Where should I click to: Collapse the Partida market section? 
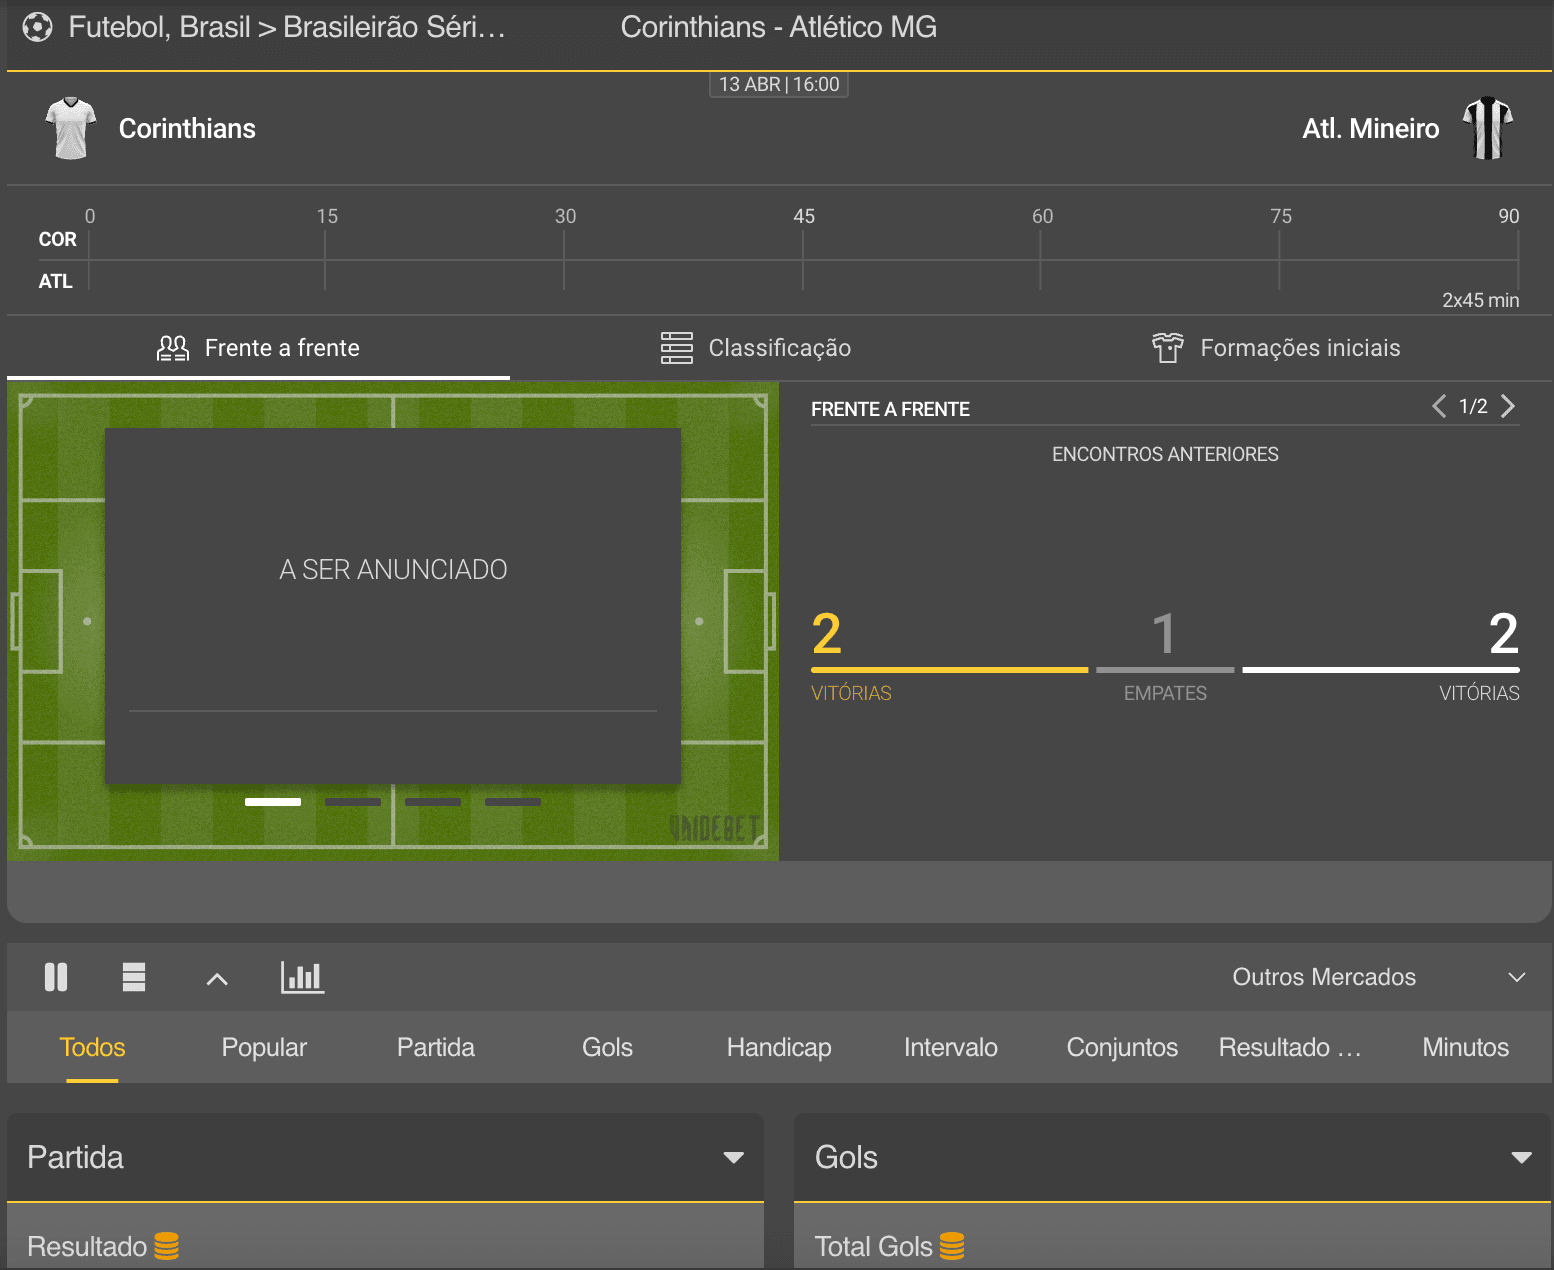tap(734, 1158)
